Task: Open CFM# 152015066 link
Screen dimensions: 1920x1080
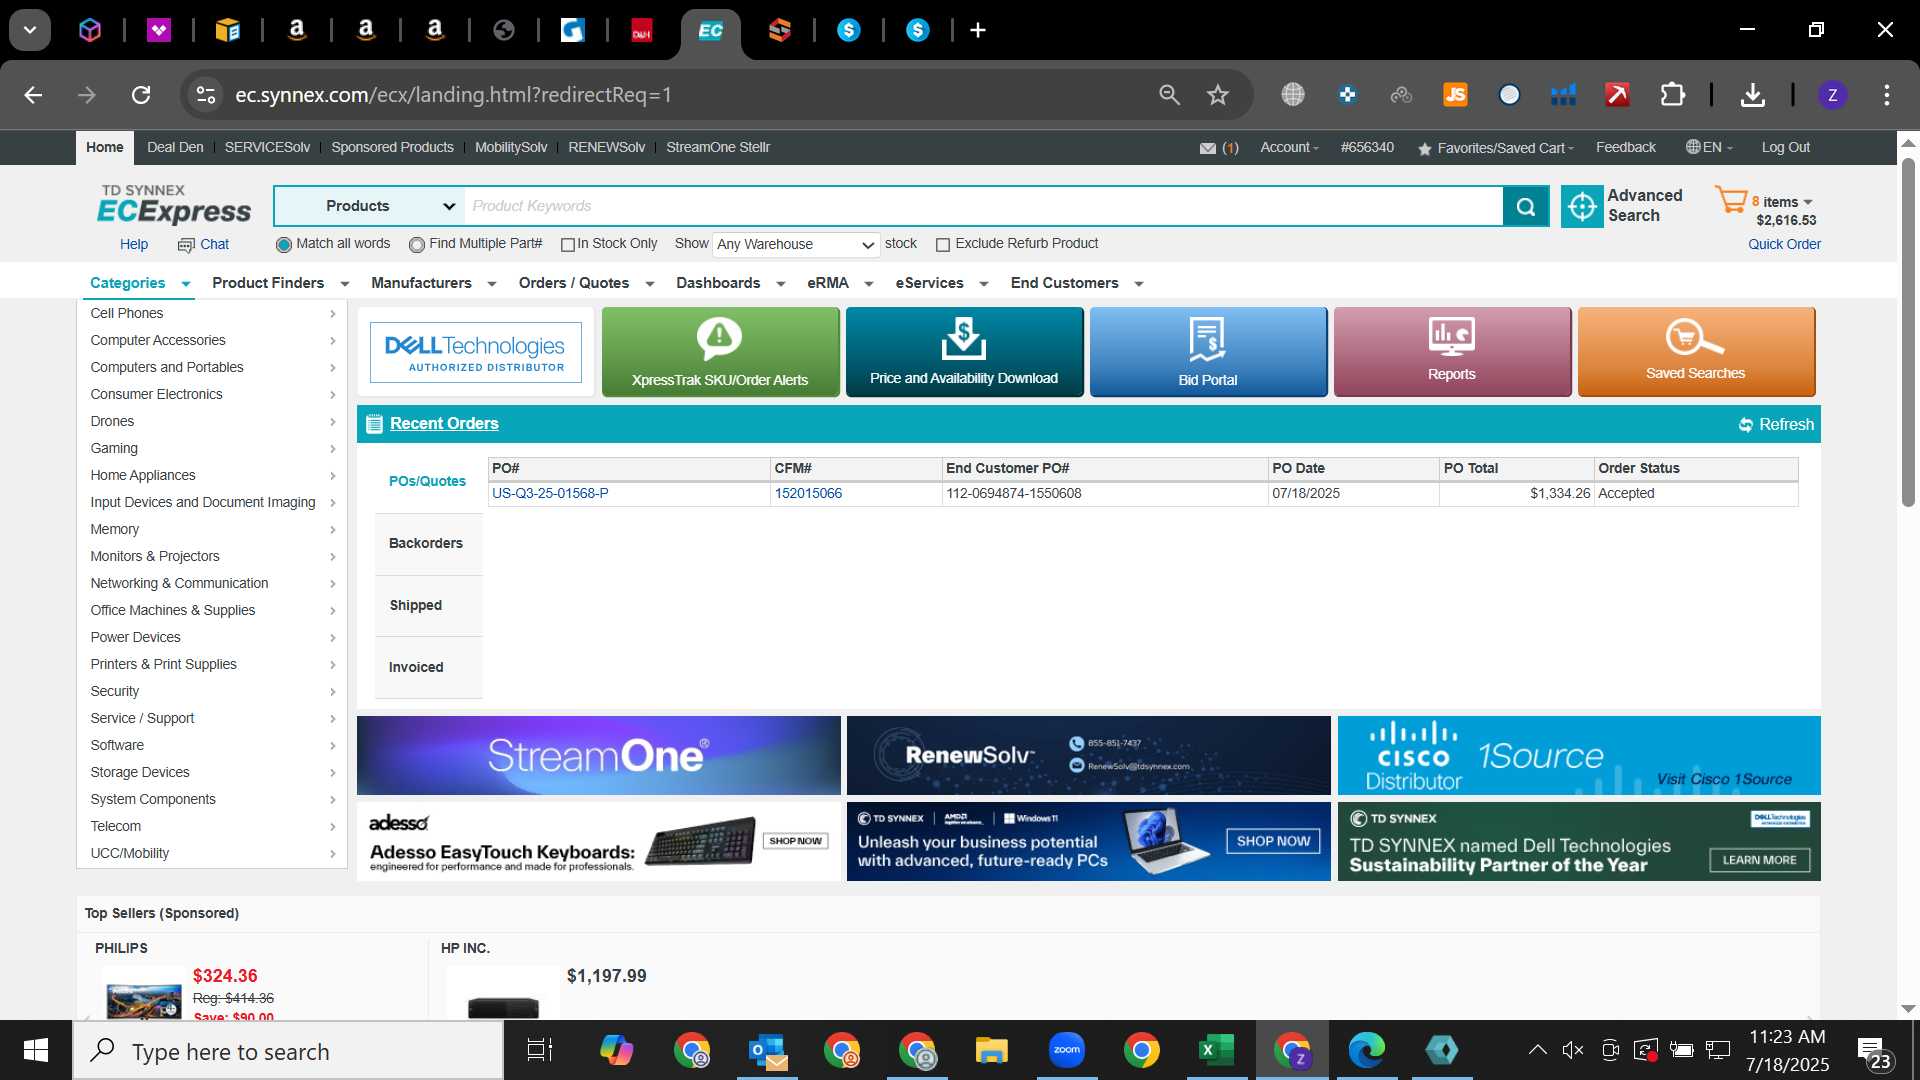Action: tap(808, 493)
